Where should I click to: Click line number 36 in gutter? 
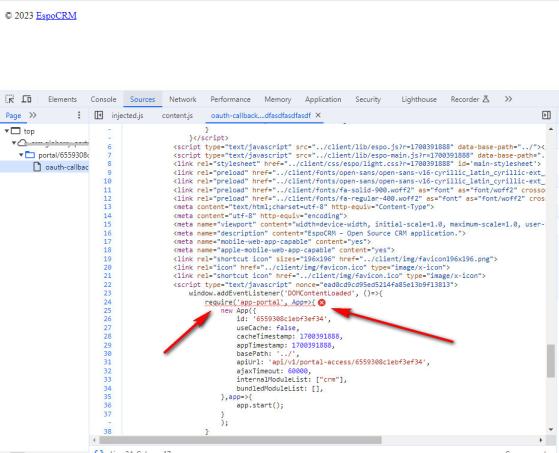[107, 405]
